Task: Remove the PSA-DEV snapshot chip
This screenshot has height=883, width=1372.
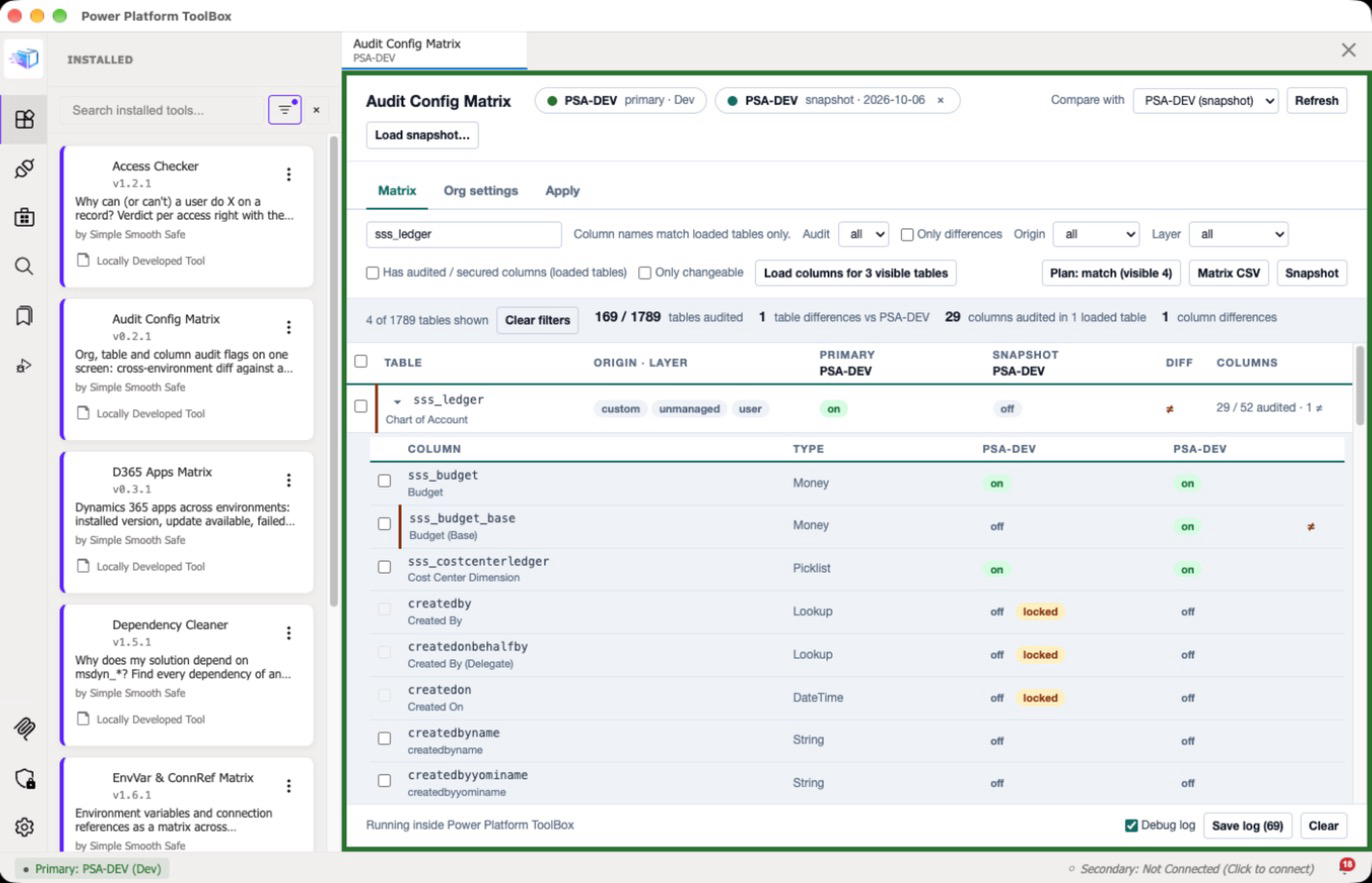Action: (940, 100)
